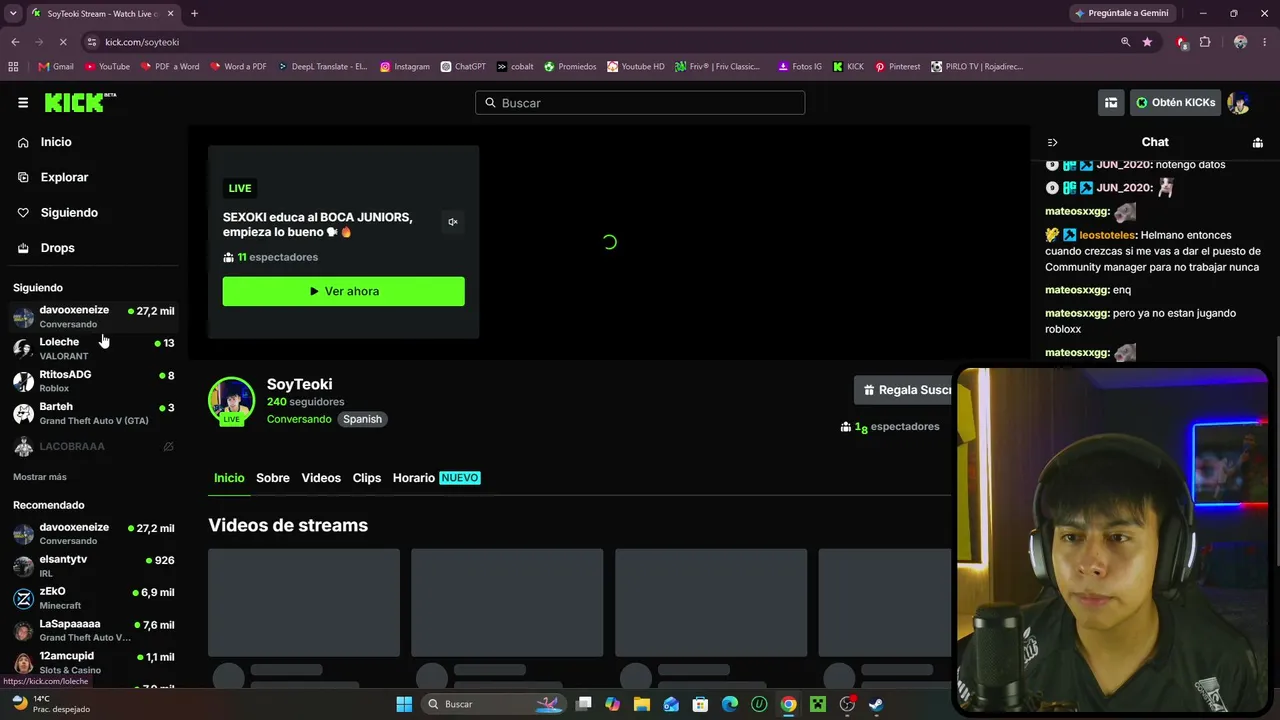This screenshot has height=720, width=1280.
Task: Open LaSapaaaaa recommended channel
Action: pos(94,630)
